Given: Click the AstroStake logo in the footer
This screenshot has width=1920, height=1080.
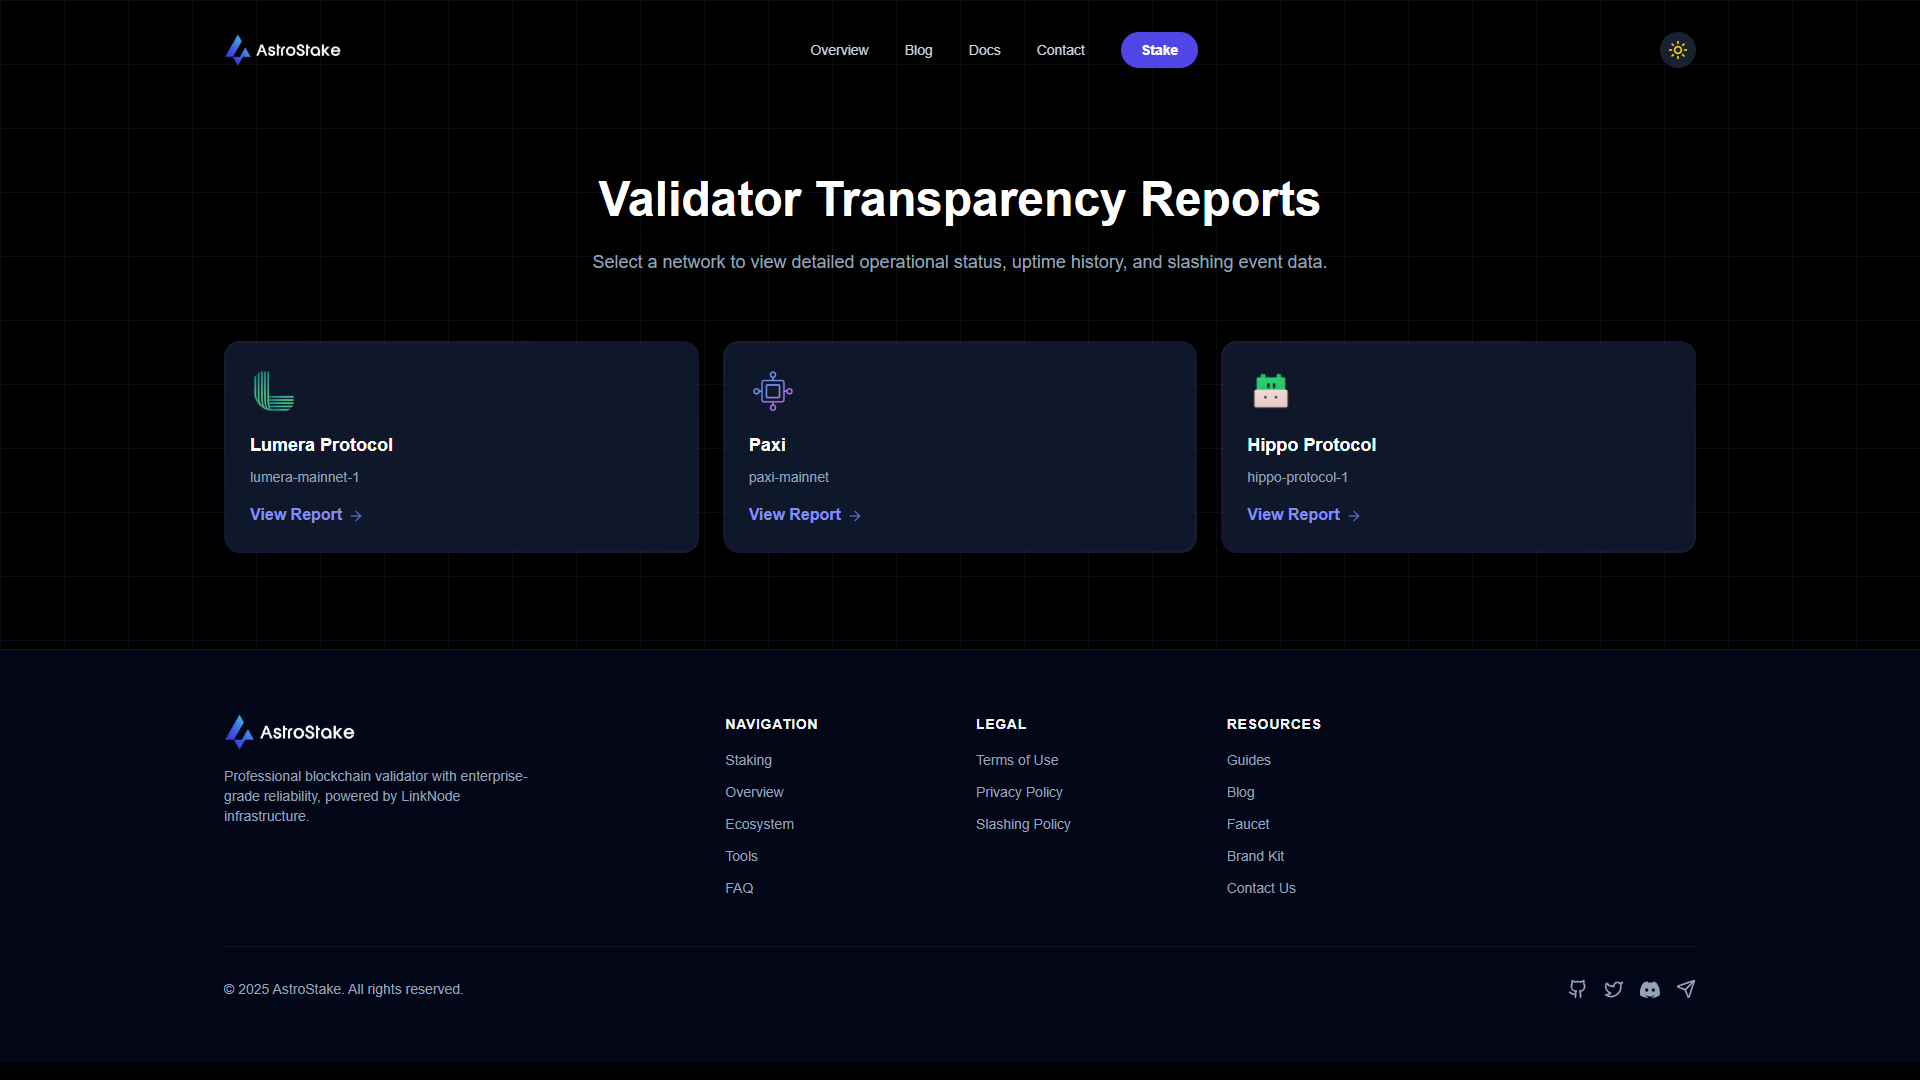Looking at the screenshot, I should (288, 732).
